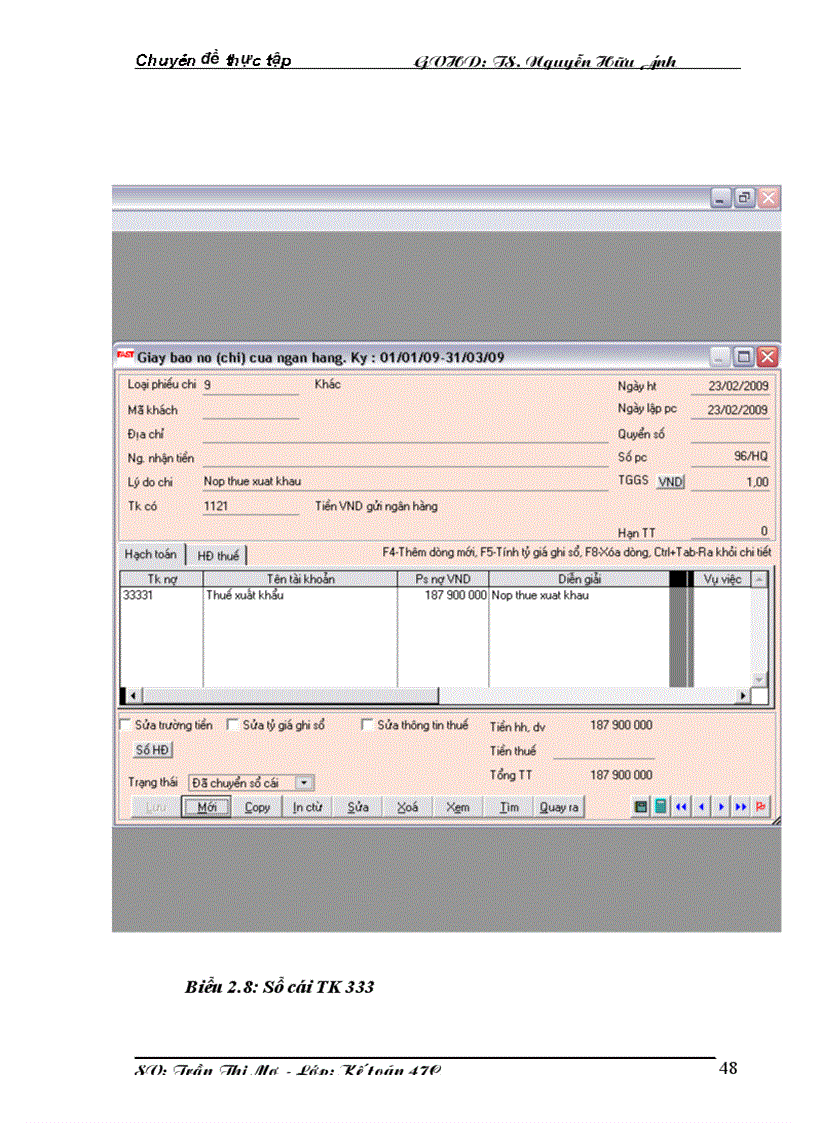Click the disk icon in bottom toolbar
The image size is (816, 1123).
click(x=642, y=807)
